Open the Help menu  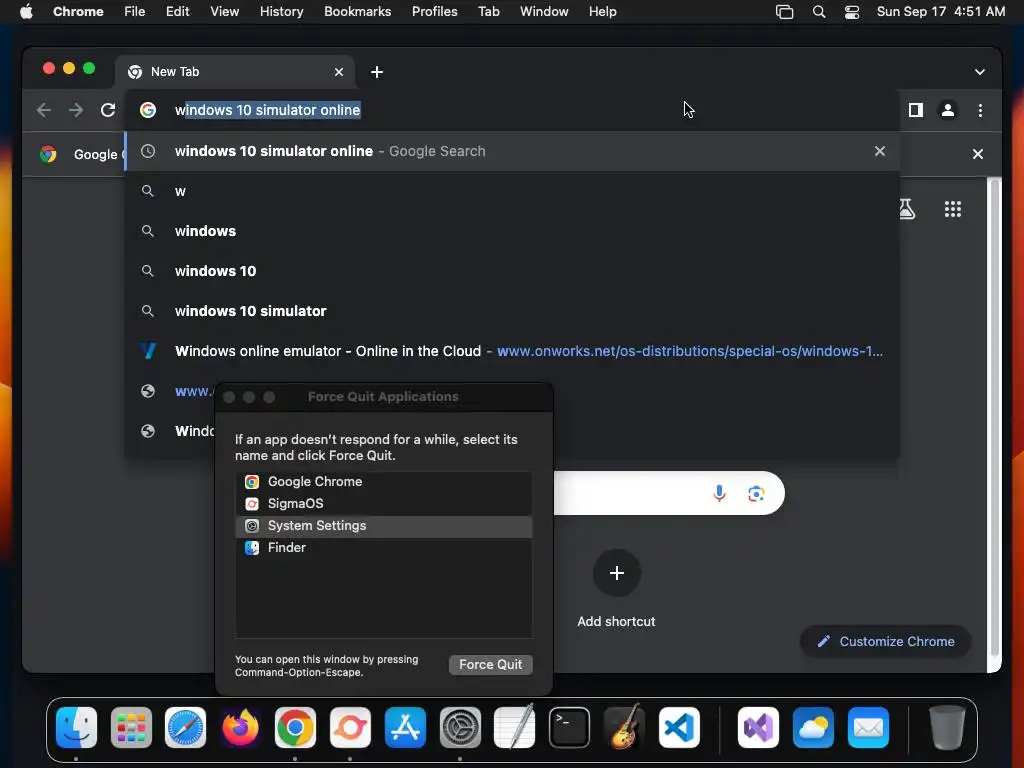tap(602, 12)
